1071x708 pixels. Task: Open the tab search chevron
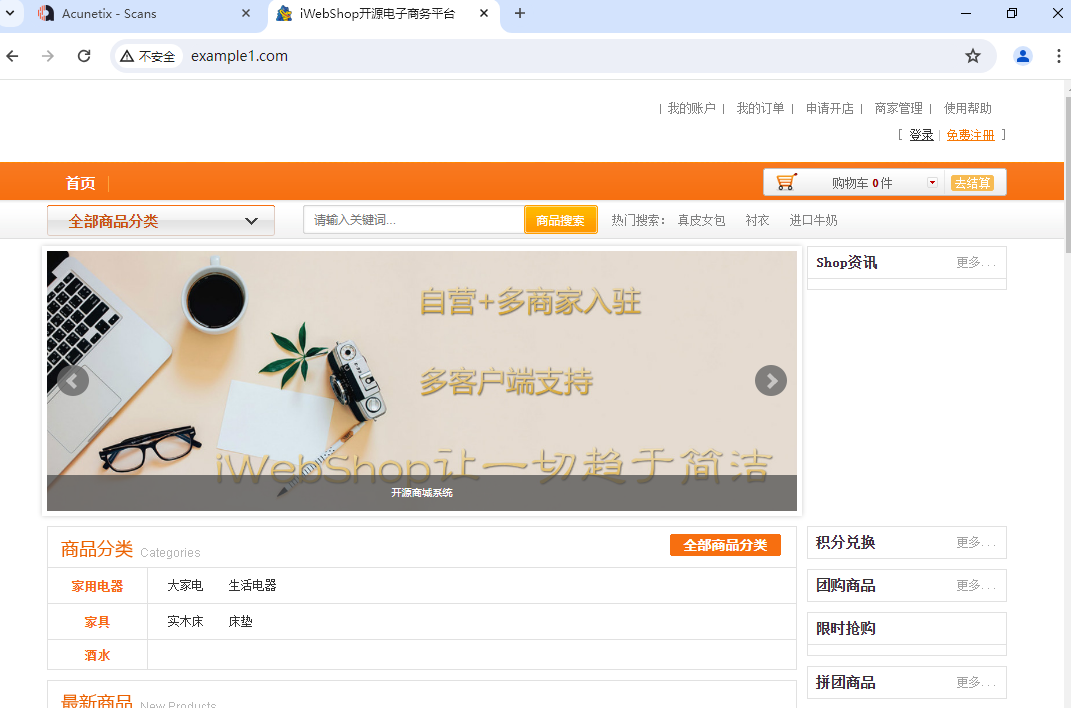tap(10, 13)
